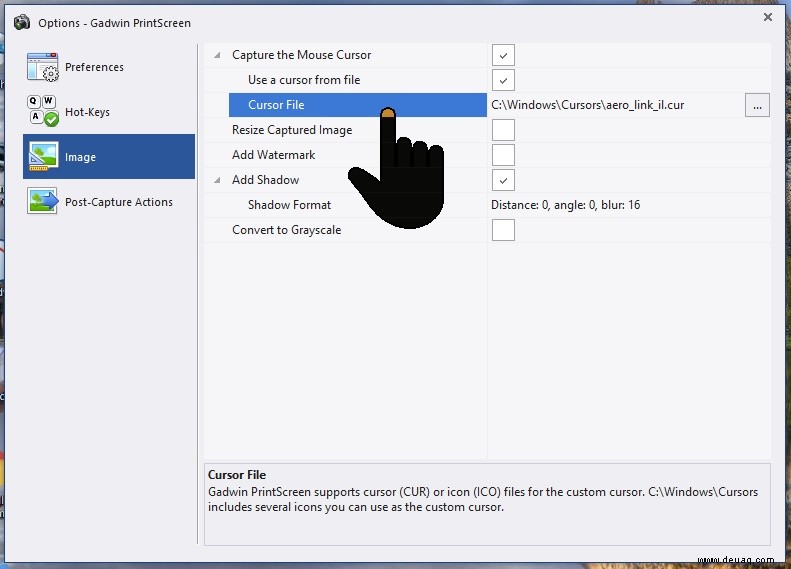Disable the Add Shadow checkbox
The width and height of the screenshot is (791, 569).
[503, 180]
